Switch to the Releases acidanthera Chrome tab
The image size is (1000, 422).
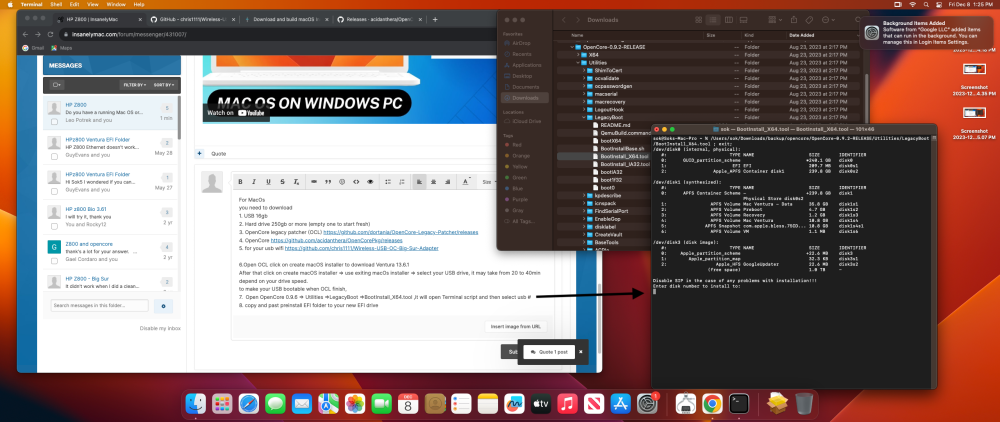[x=377, y=20]
